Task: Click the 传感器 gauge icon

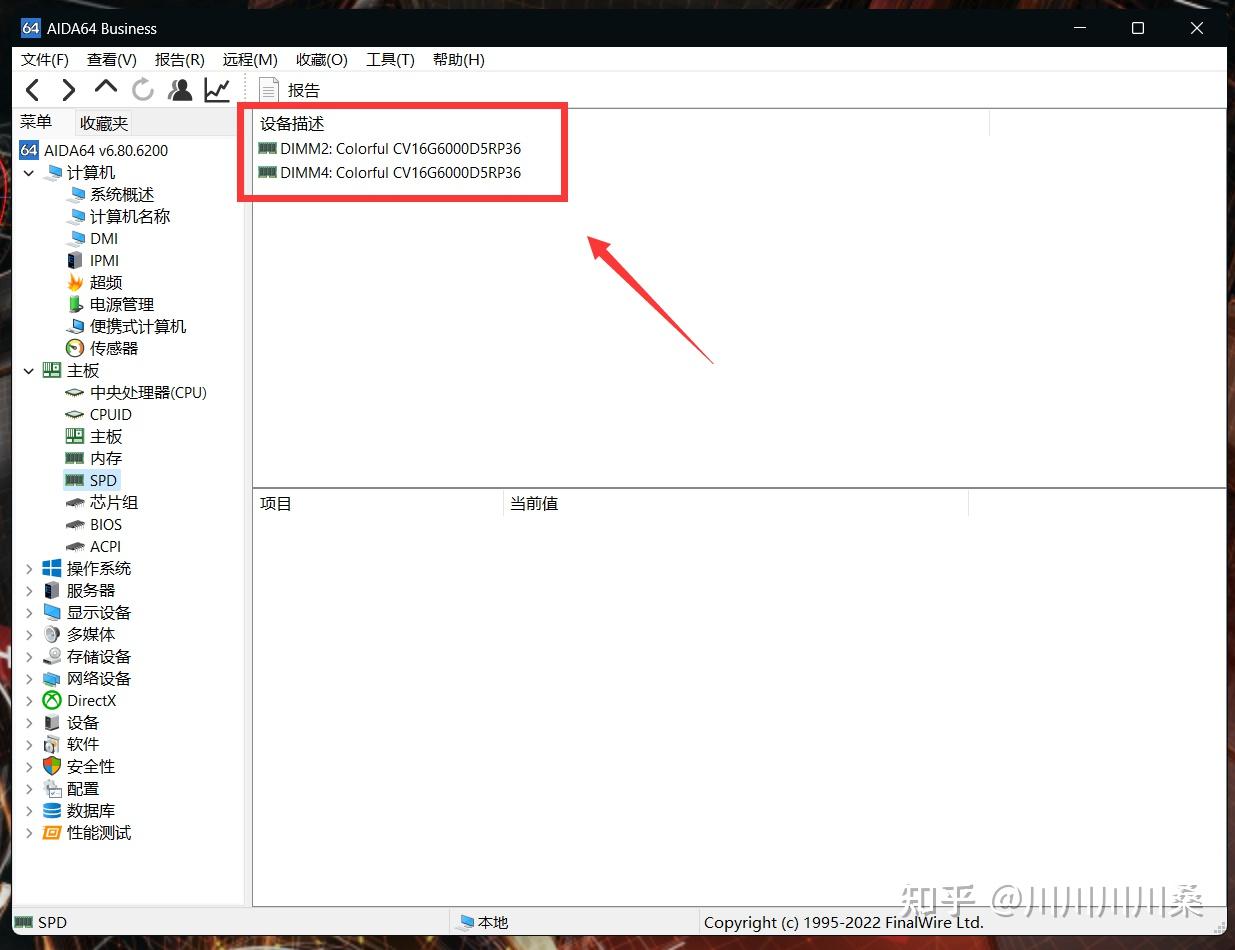Action: (x=75, y=348)
